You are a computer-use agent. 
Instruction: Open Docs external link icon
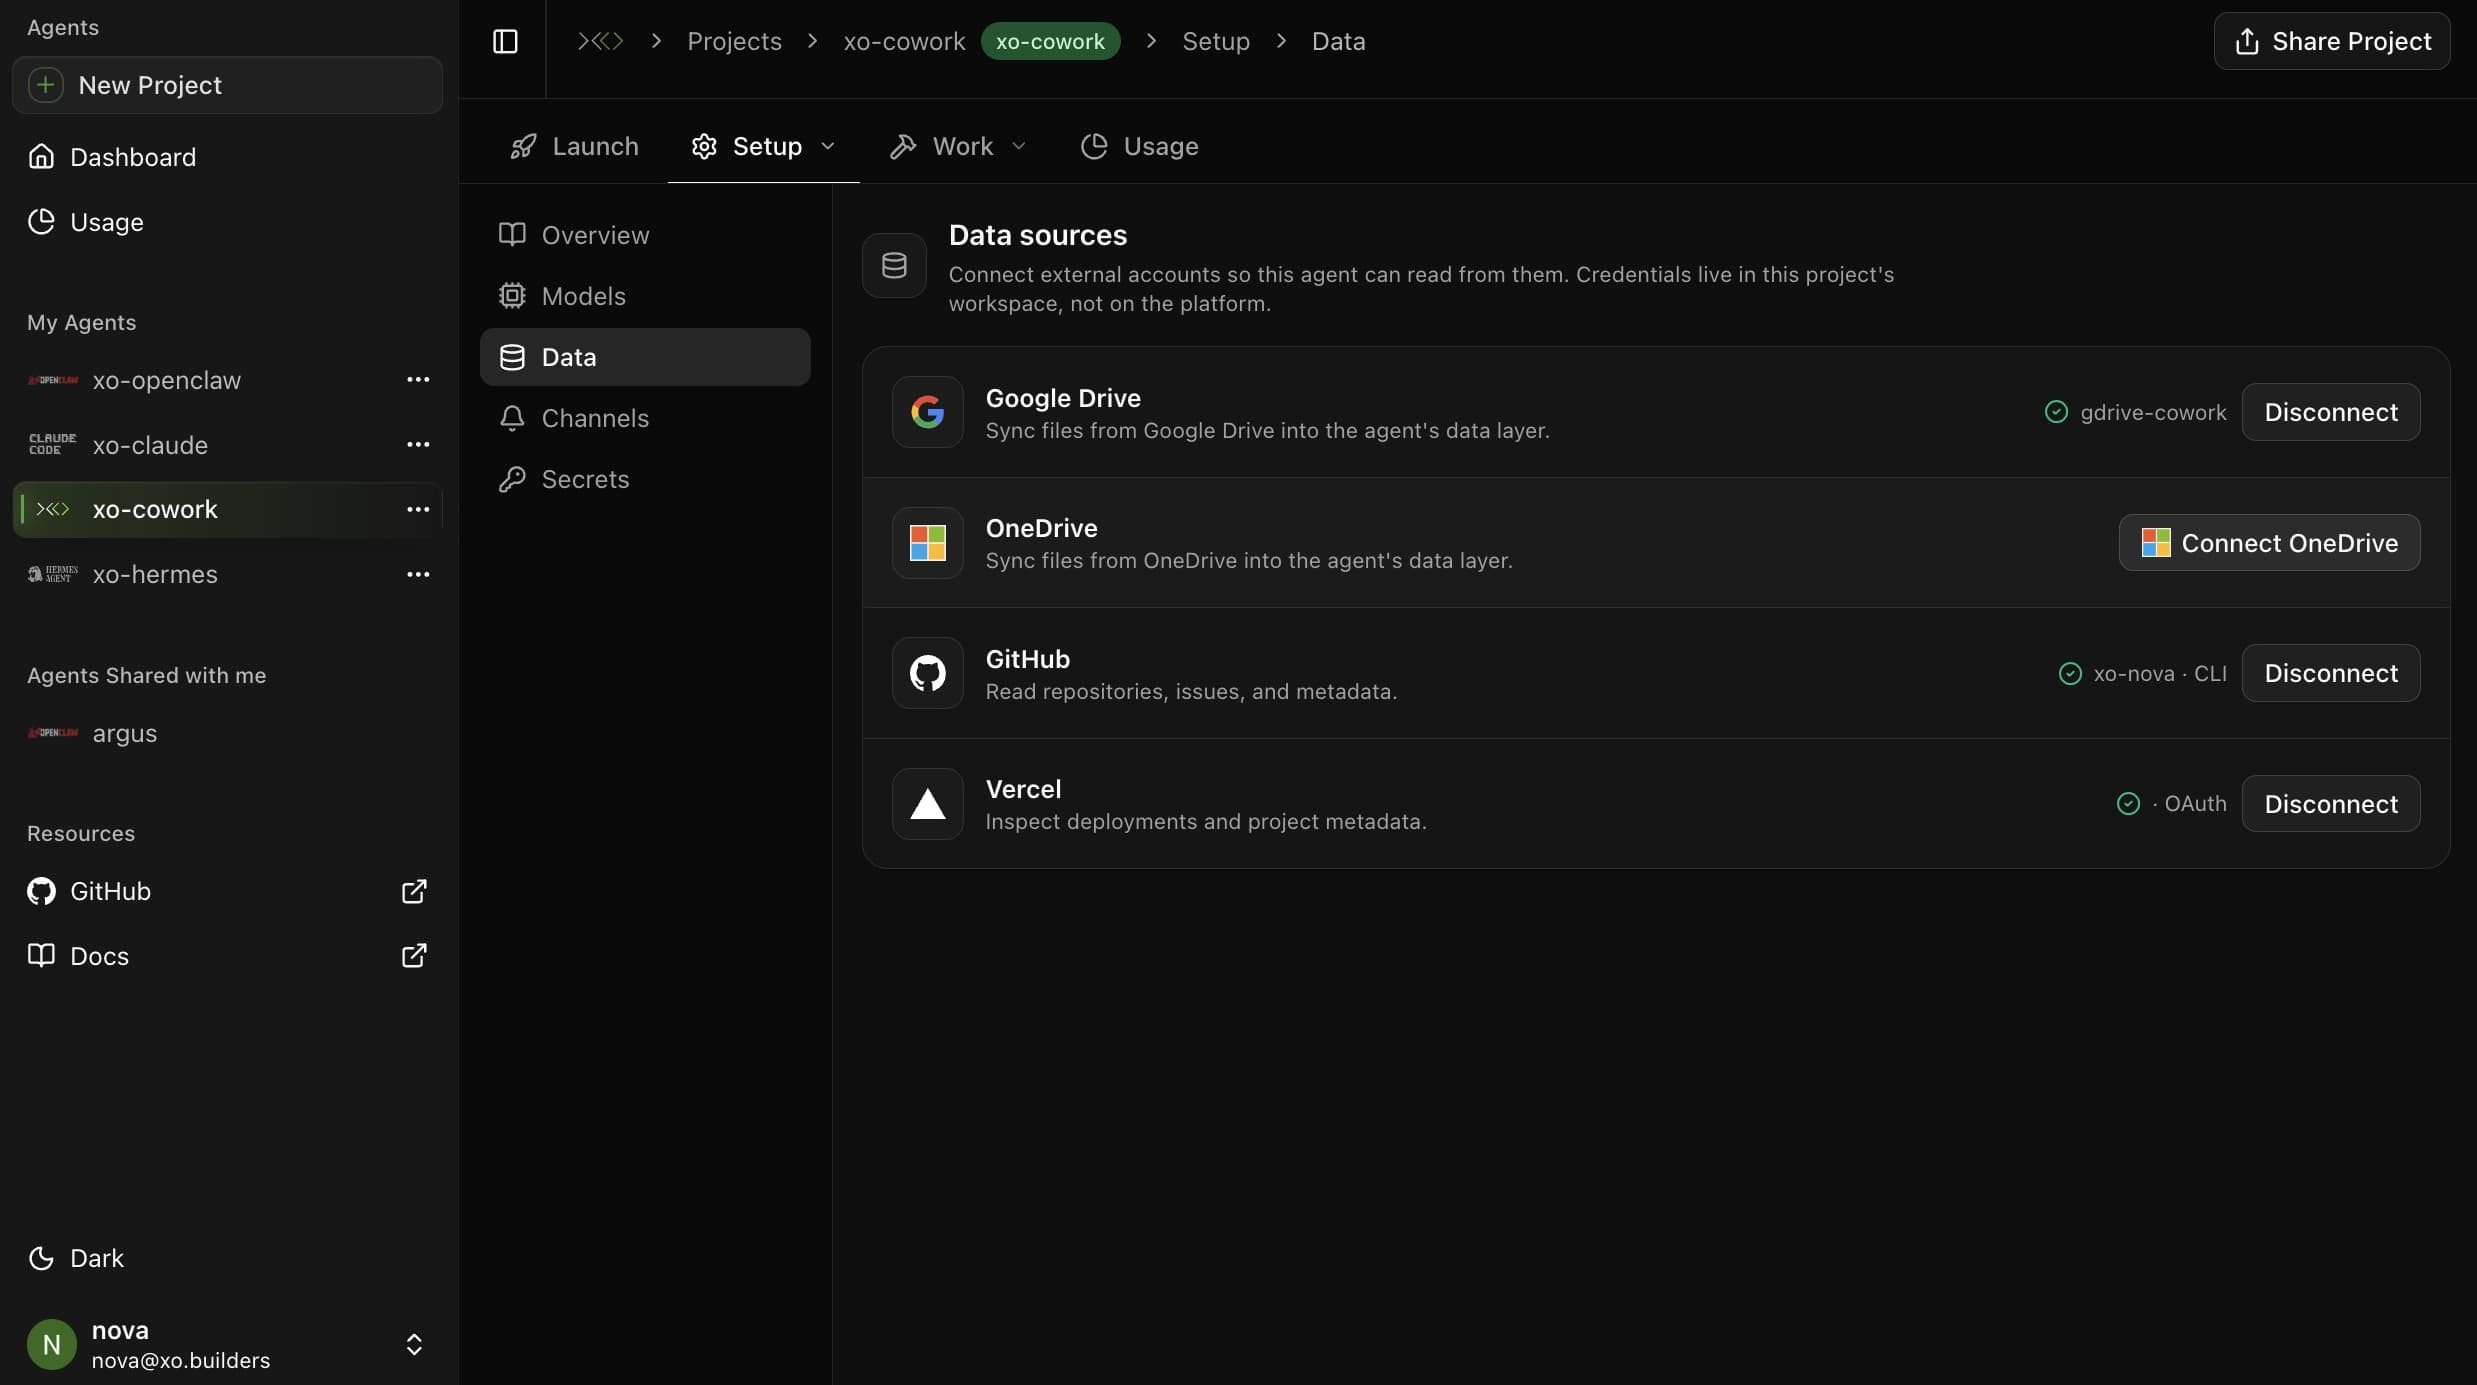point(414,956)
